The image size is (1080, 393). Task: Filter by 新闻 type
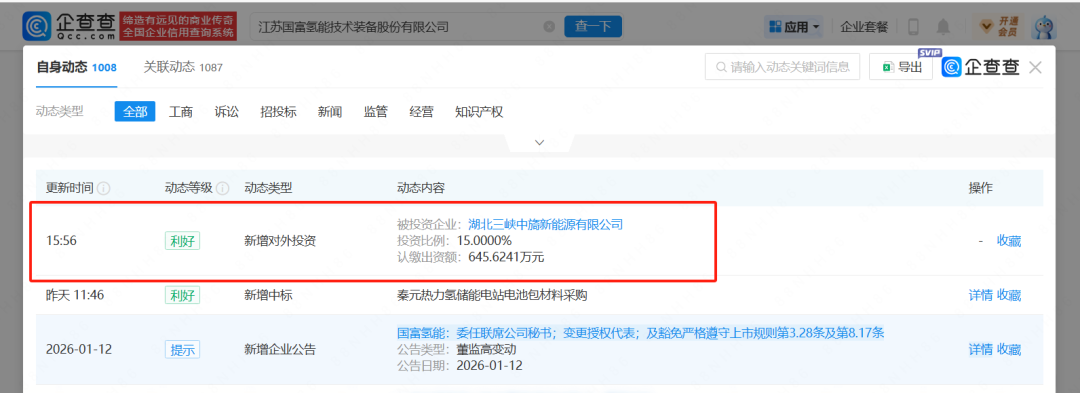click(330, 111)
